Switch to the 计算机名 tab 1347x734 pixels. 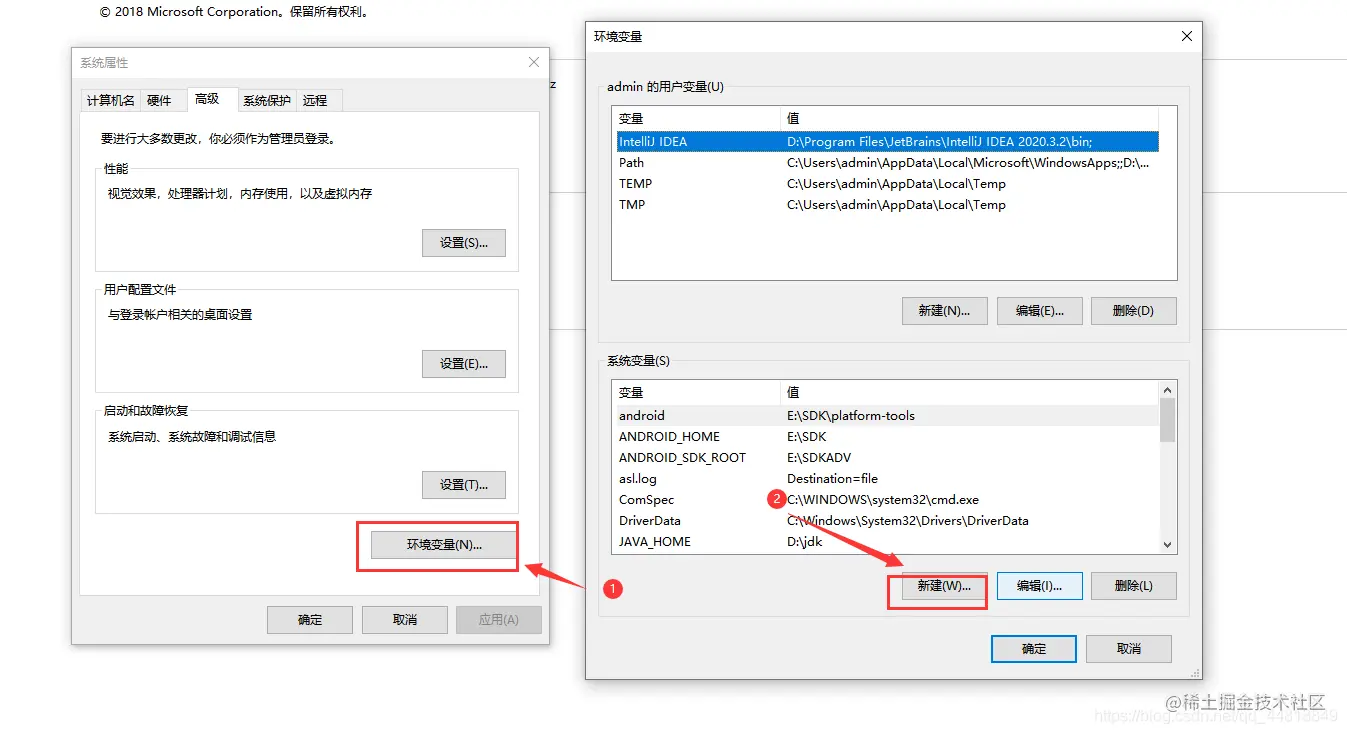point(110,100)
